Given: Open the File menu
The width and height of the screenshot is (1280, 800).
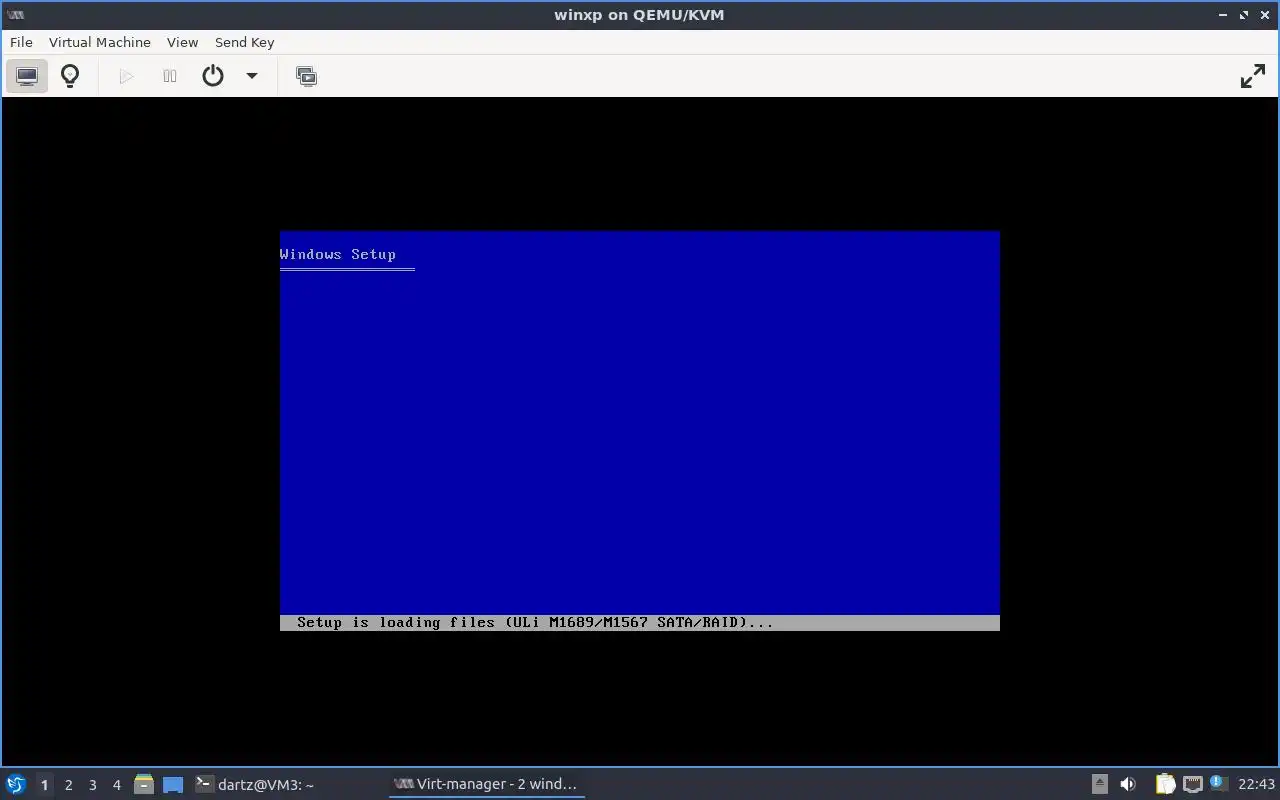Looking at the screenshot, I should (21, 42).
